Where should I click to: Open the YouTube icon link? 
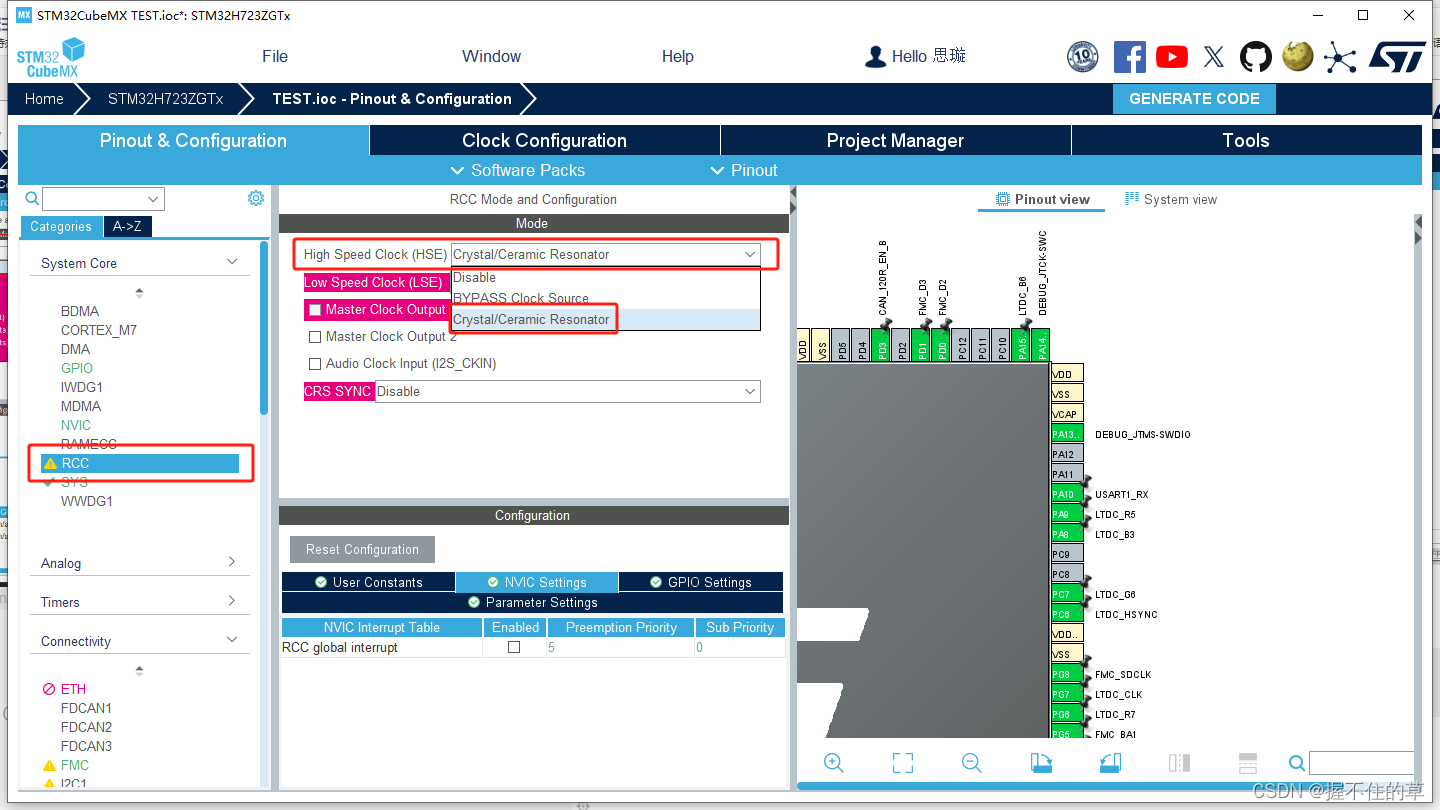1172,57
